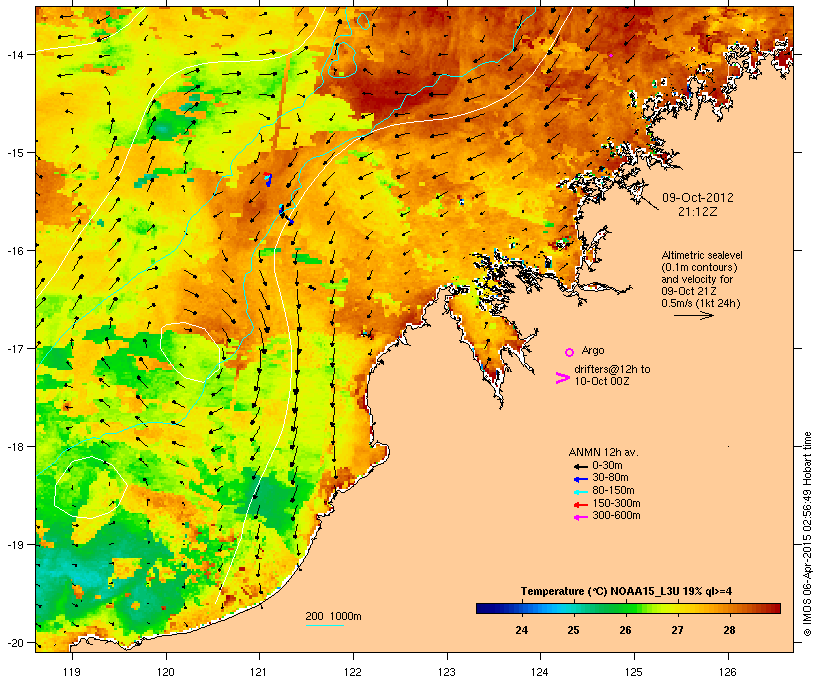Click the '(0.1m contours)' text
The width and height of the screenshot is (820, 680).
coord(699,267)
